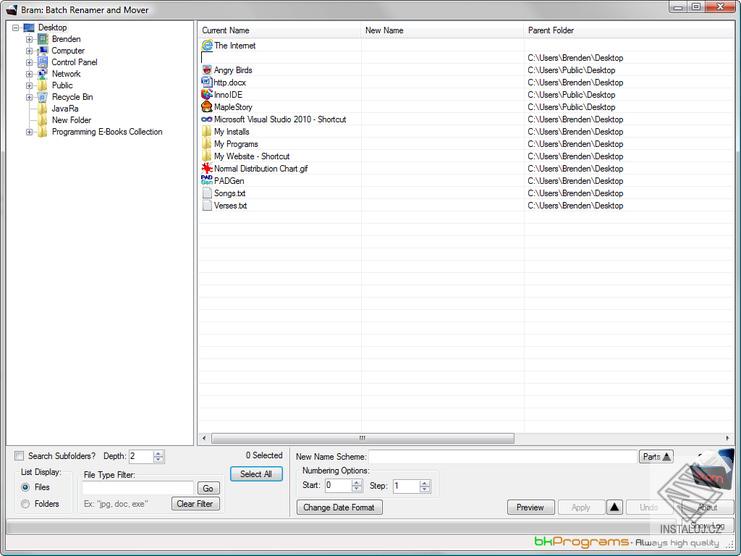Increase the numbering Step spinner

425,482
